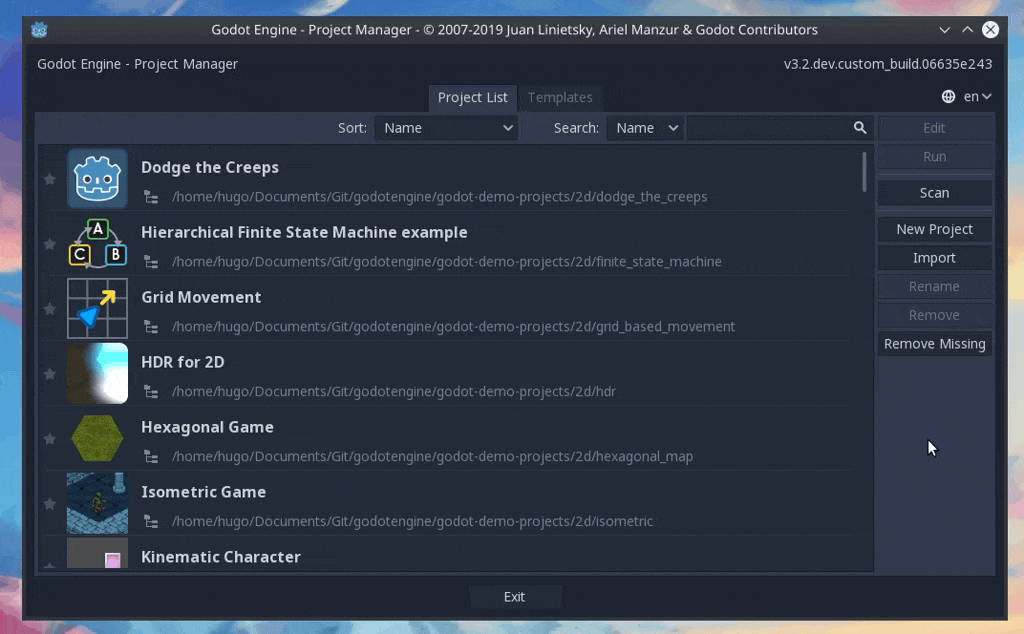Click the Hexagonal Game project icon
This screenshot has height=634, width=1024.
(x=97, y=438)
